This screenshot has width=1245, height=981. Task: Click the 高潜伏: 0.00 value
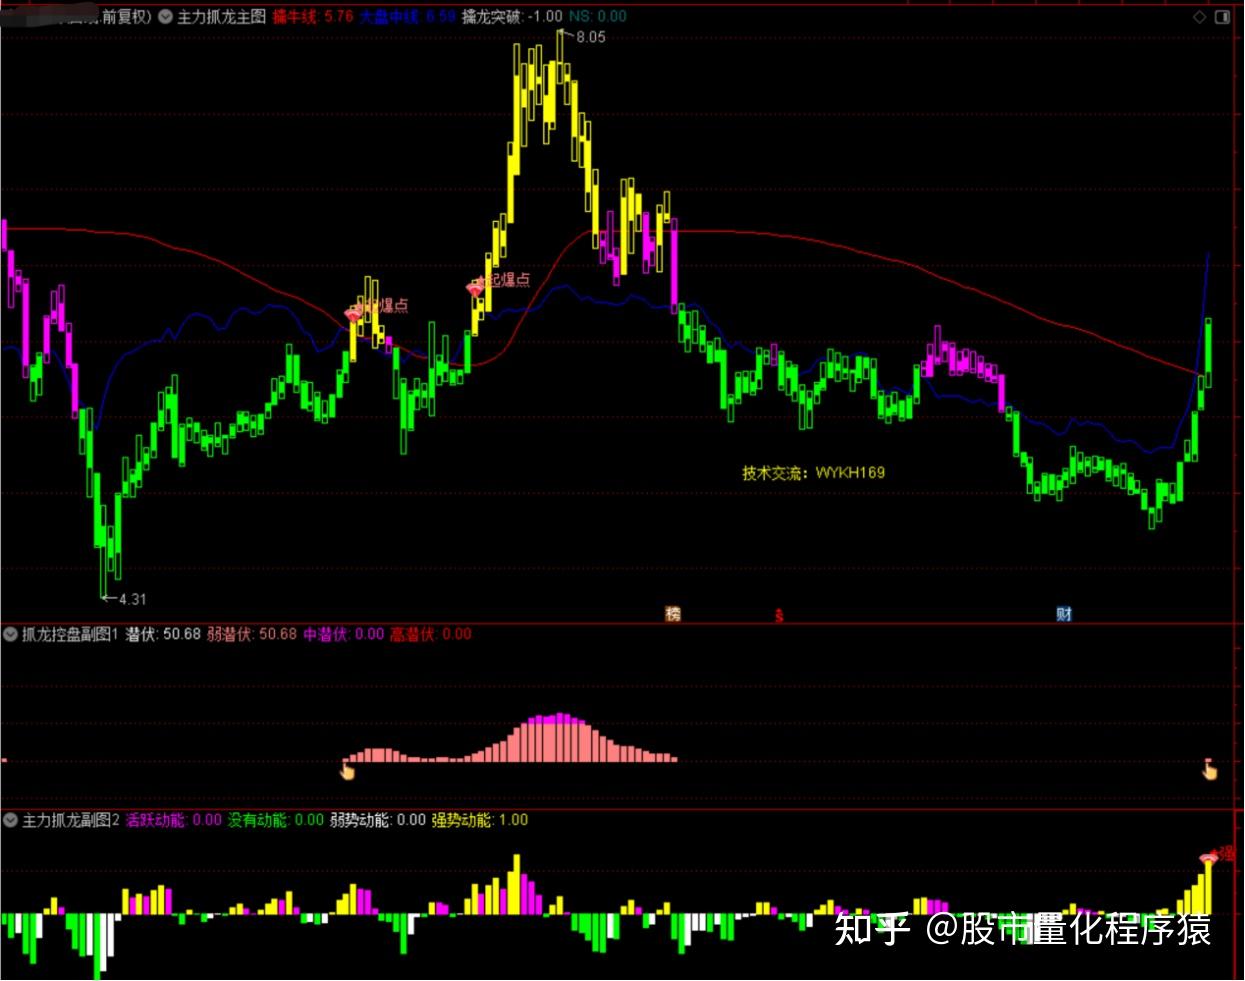(x=431, y=634)
